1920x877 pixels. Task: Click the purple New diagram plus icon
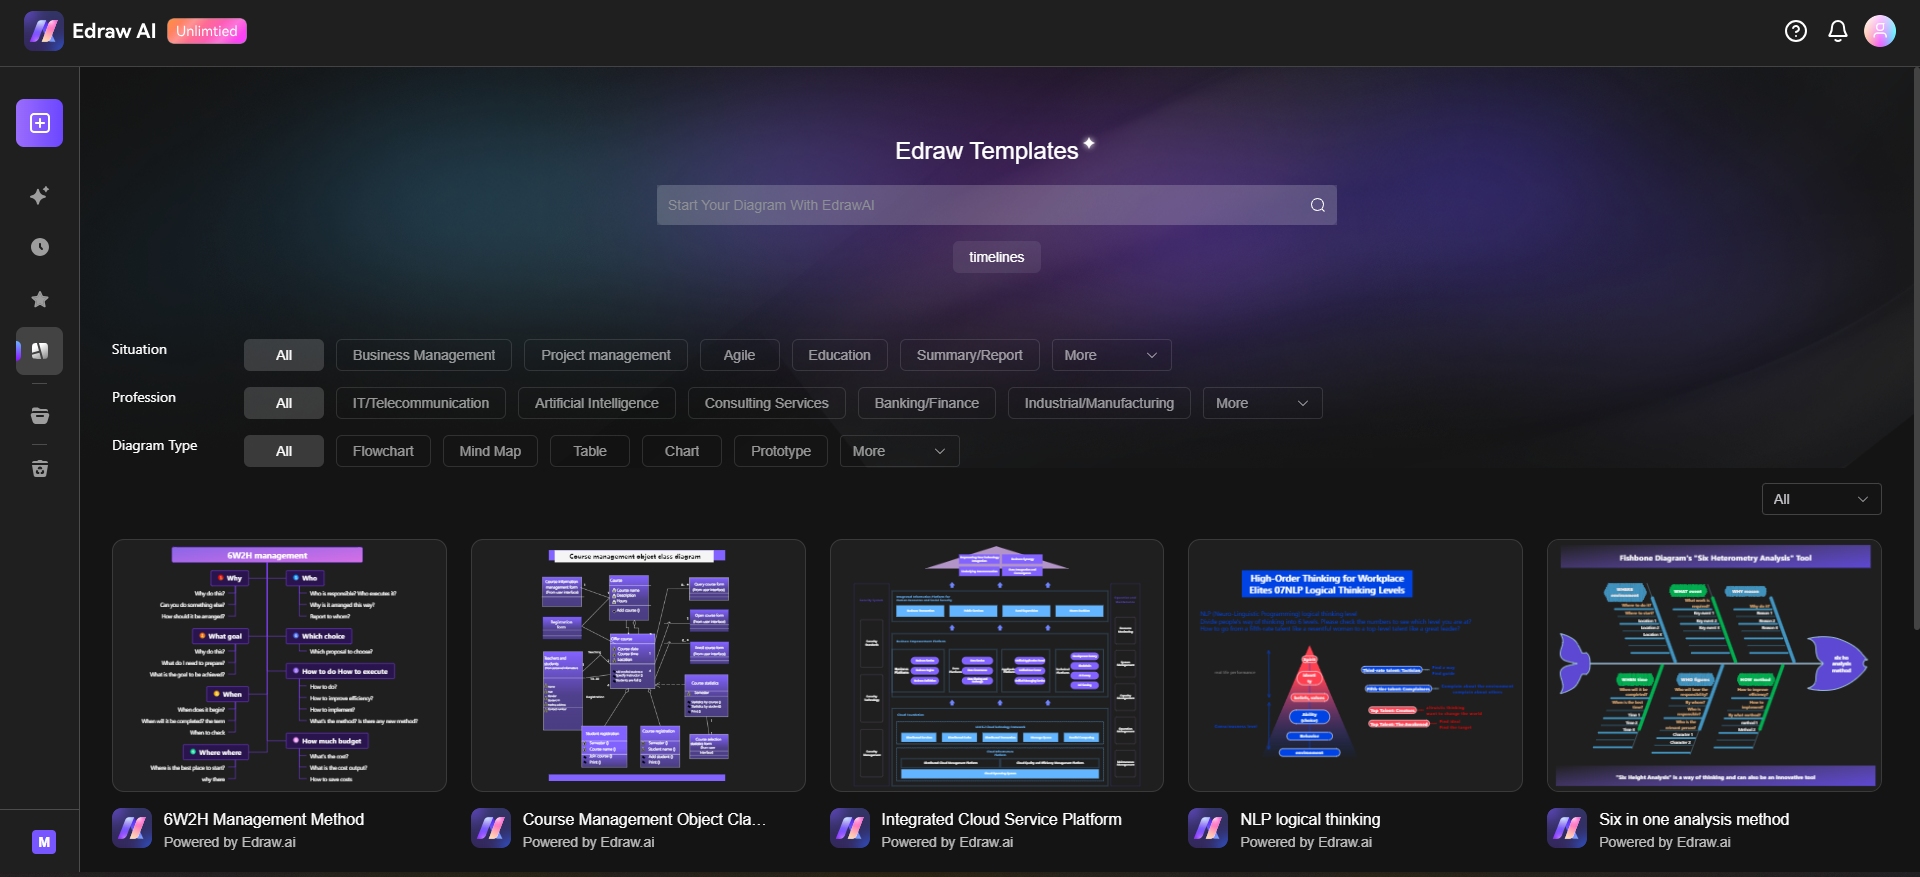(x=39, y=123)
